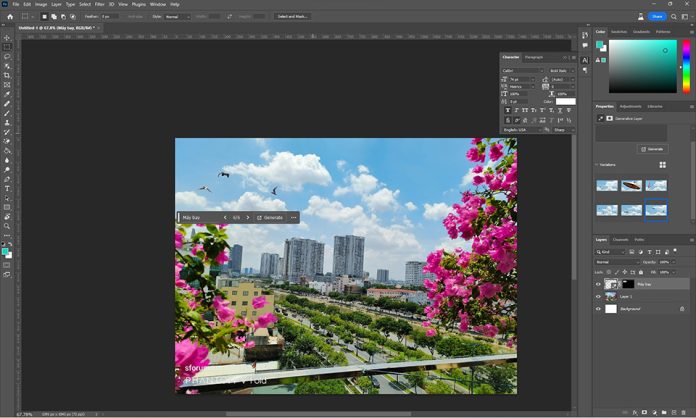This screenshot has height=418, width=696.
Task: Open the Filter menu
Action: click(99, 4)
